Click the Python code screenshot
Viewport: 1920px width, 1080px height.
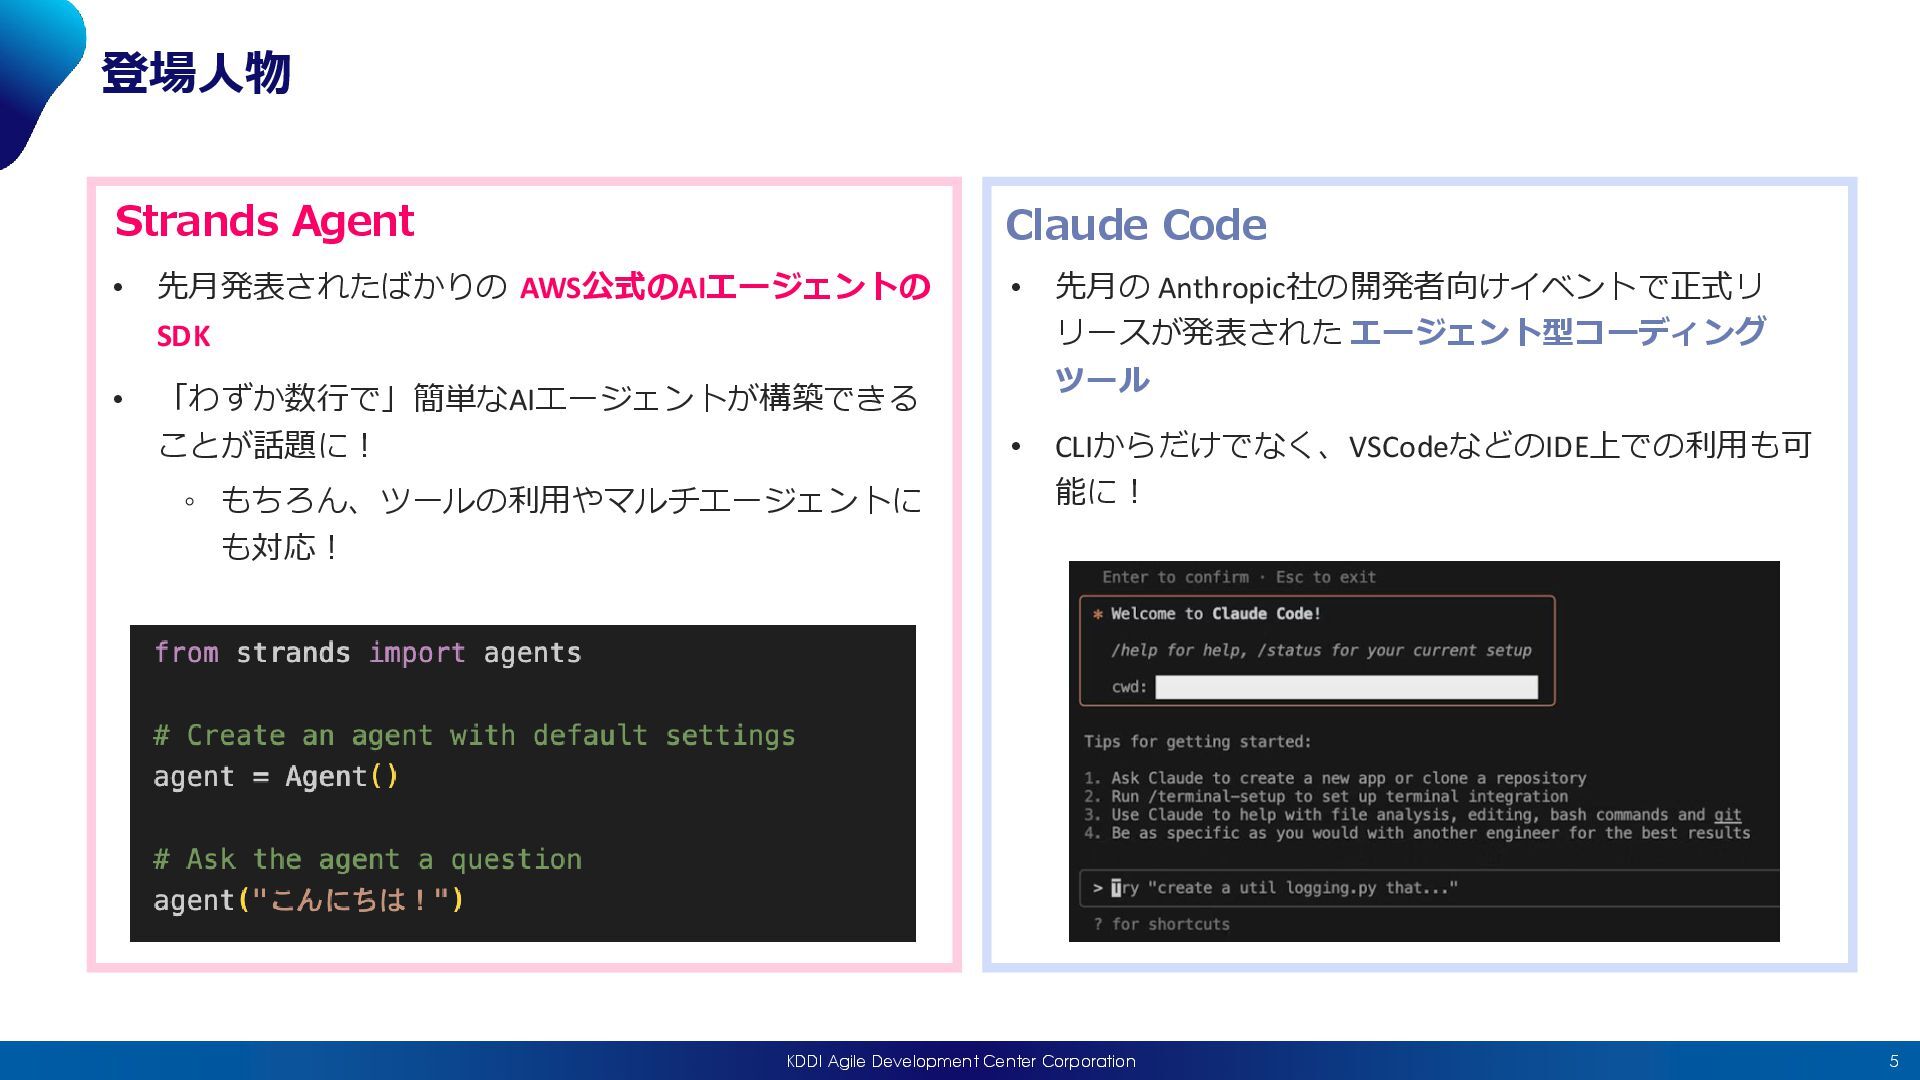(523, 783)
